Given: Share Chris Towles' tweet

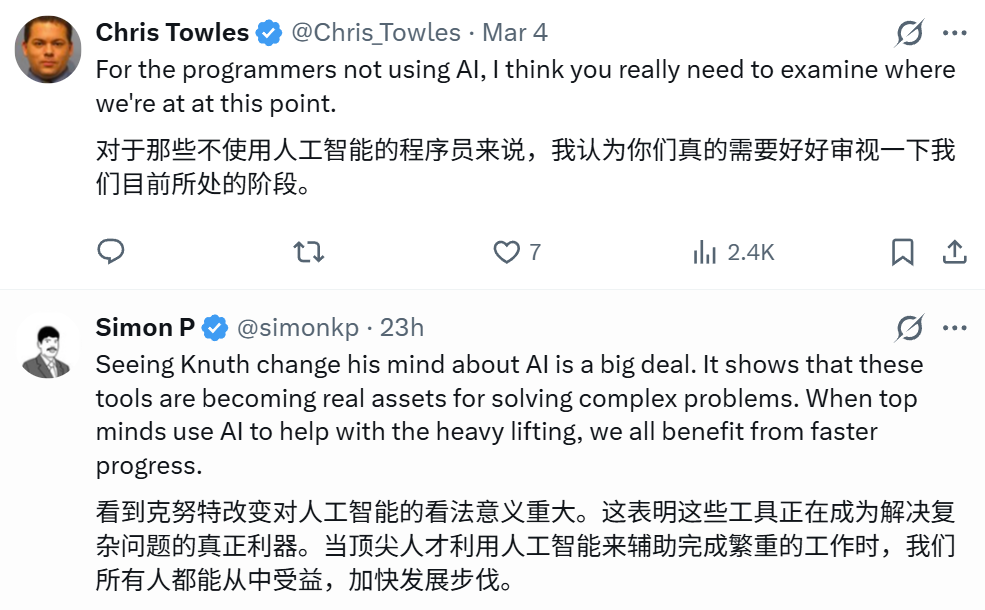Looking at the screenshot, I should tap(954, 251).
